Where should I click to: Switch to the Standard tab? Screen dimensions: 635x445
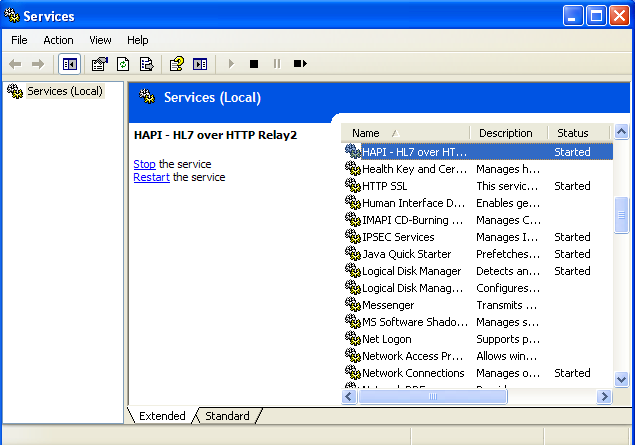point(227,416)
